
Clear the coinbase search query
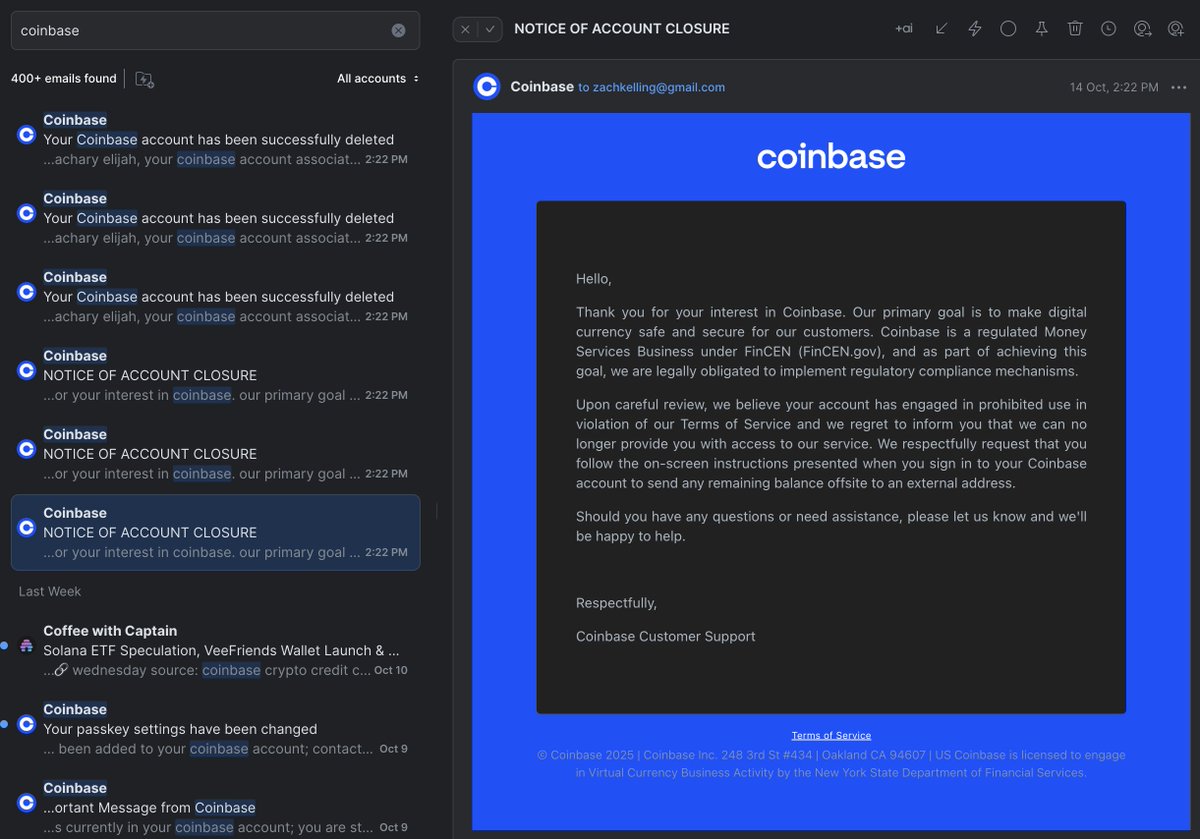[399, 30]
